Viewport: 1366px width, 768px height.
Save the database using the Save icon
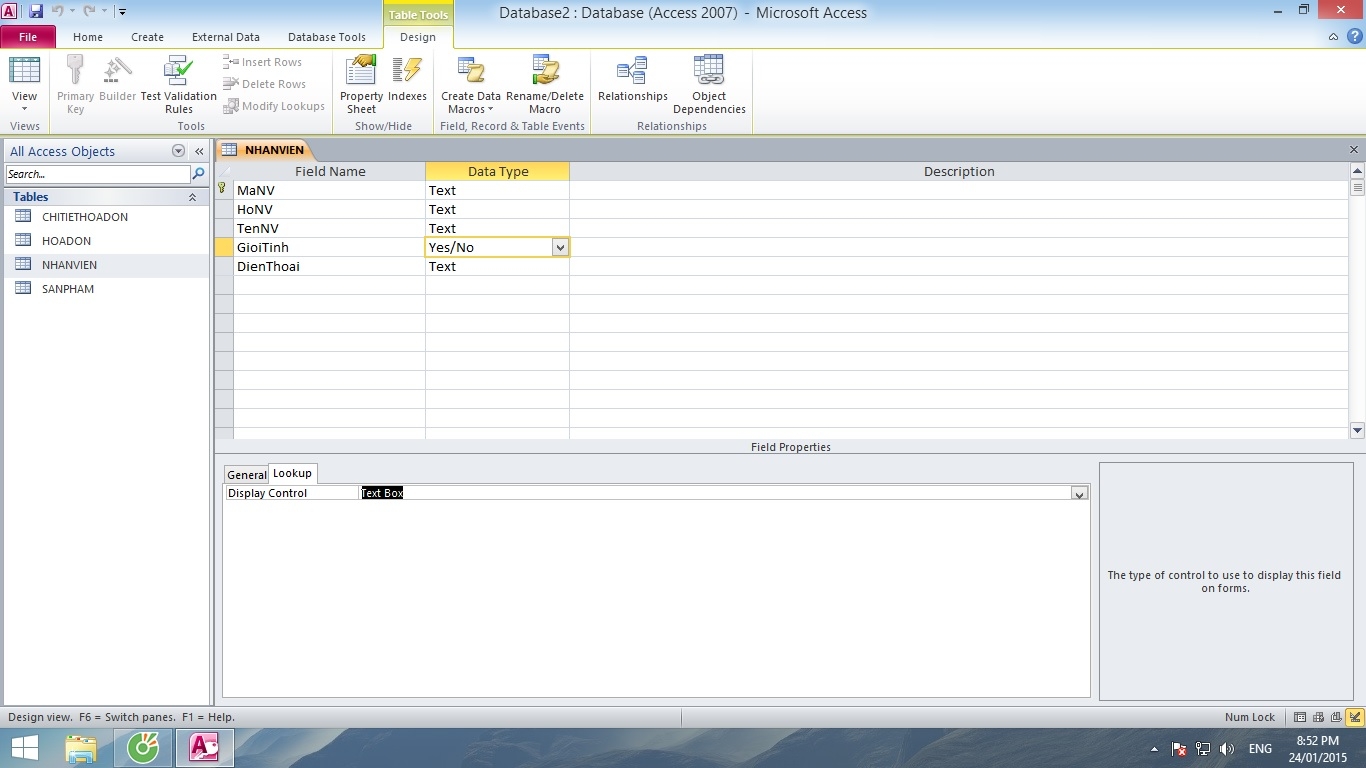coord(36,12)
